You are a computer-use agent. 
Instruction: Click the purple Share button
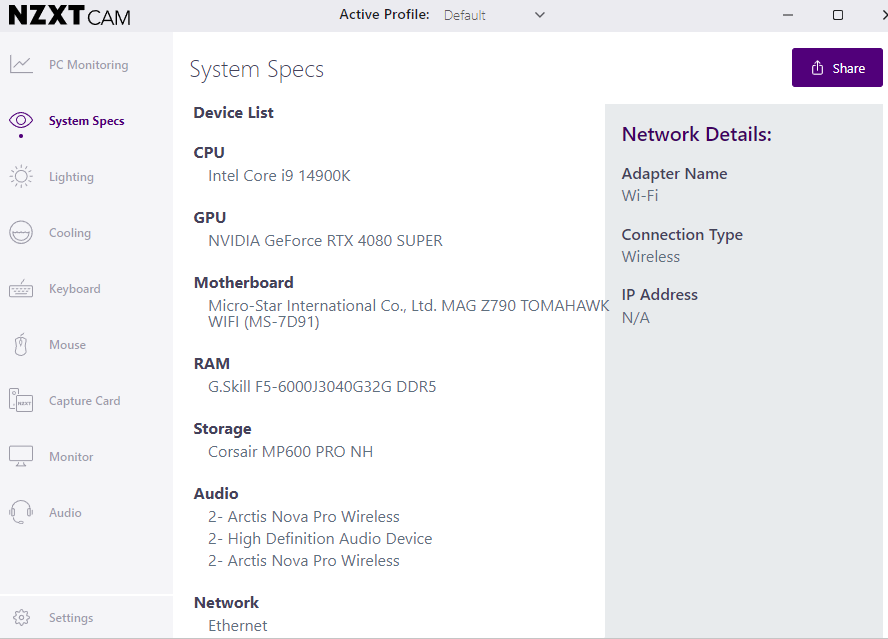(x=837, y=67)
